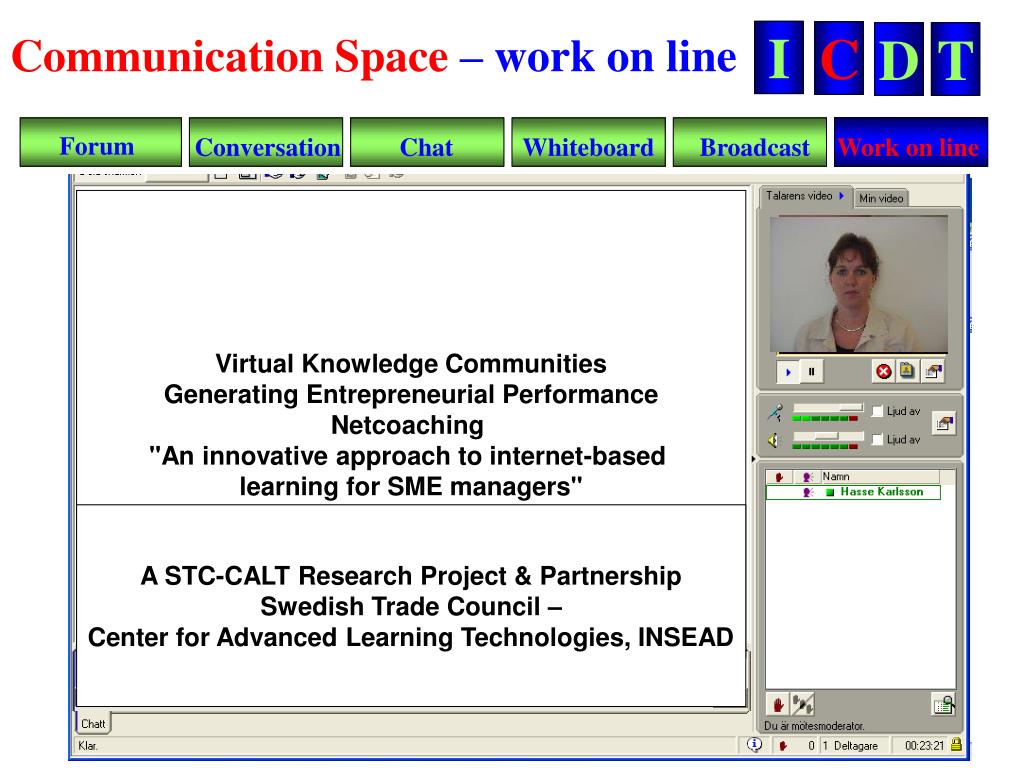Select the Work on line button
The image size is (1024, 768).
911,142
